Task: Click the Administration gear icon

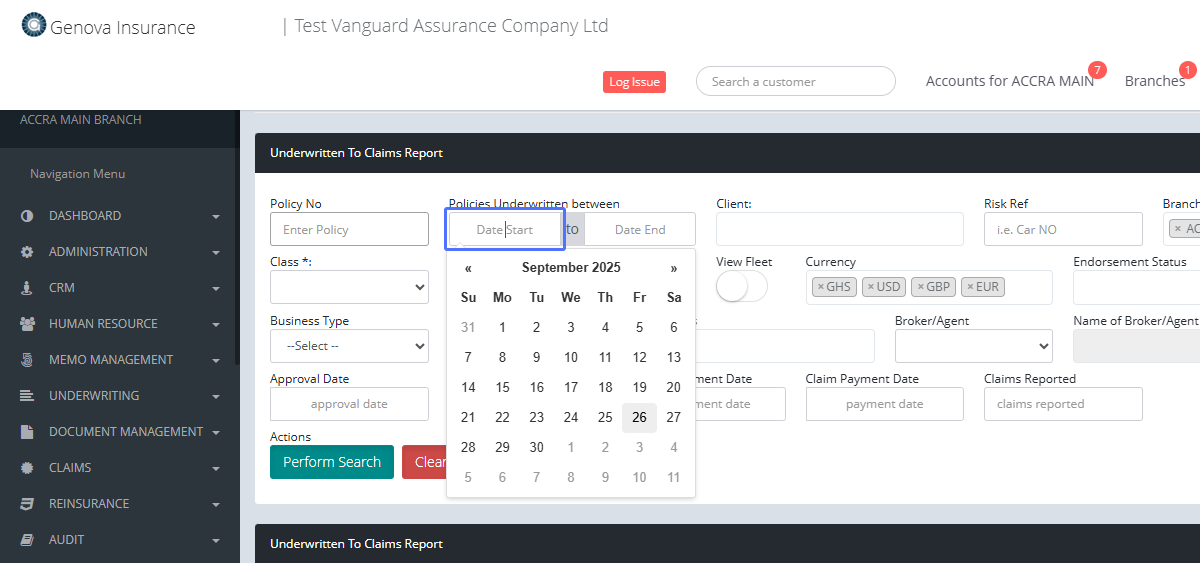Action: [27, 252]
